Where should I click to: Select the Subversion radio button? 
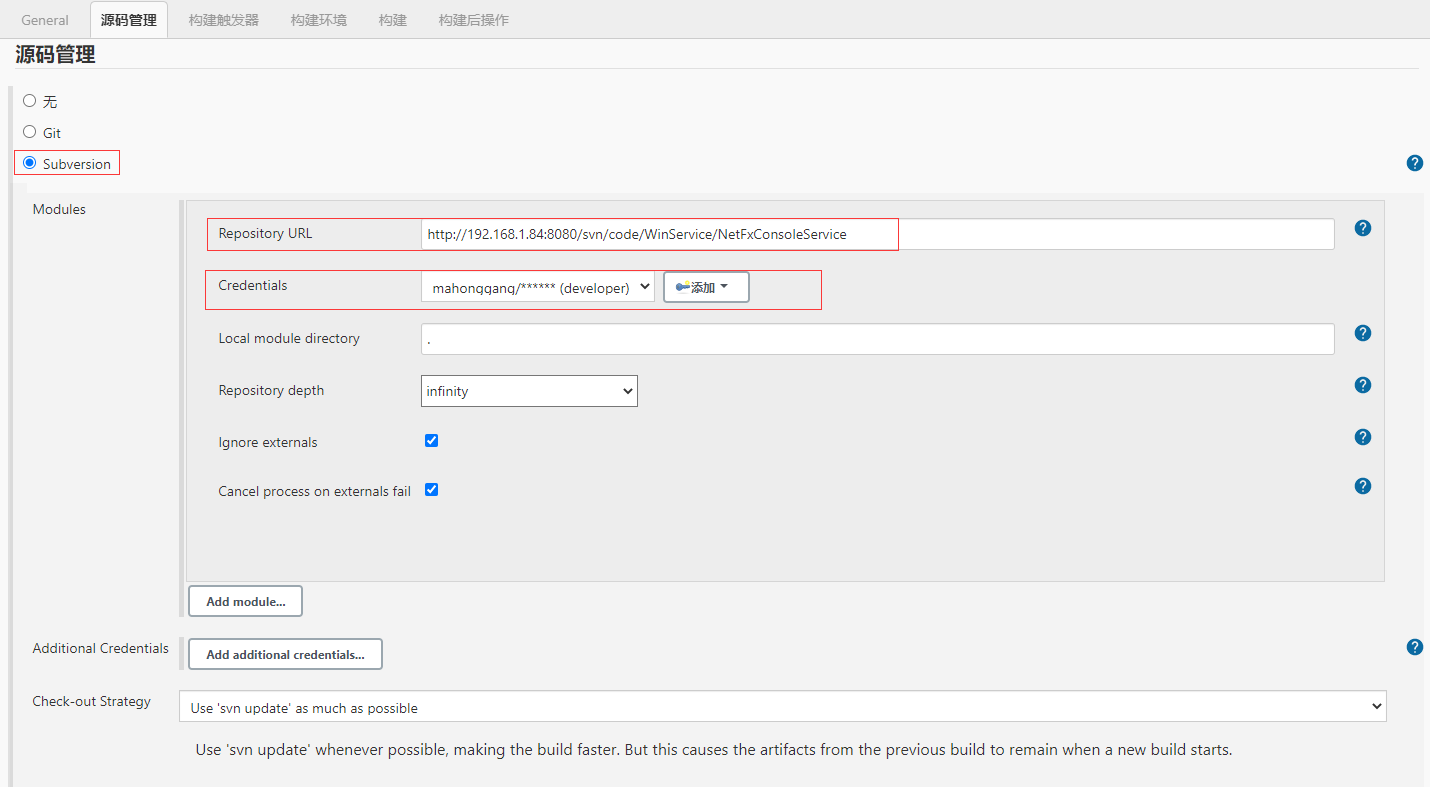(30, 163)
